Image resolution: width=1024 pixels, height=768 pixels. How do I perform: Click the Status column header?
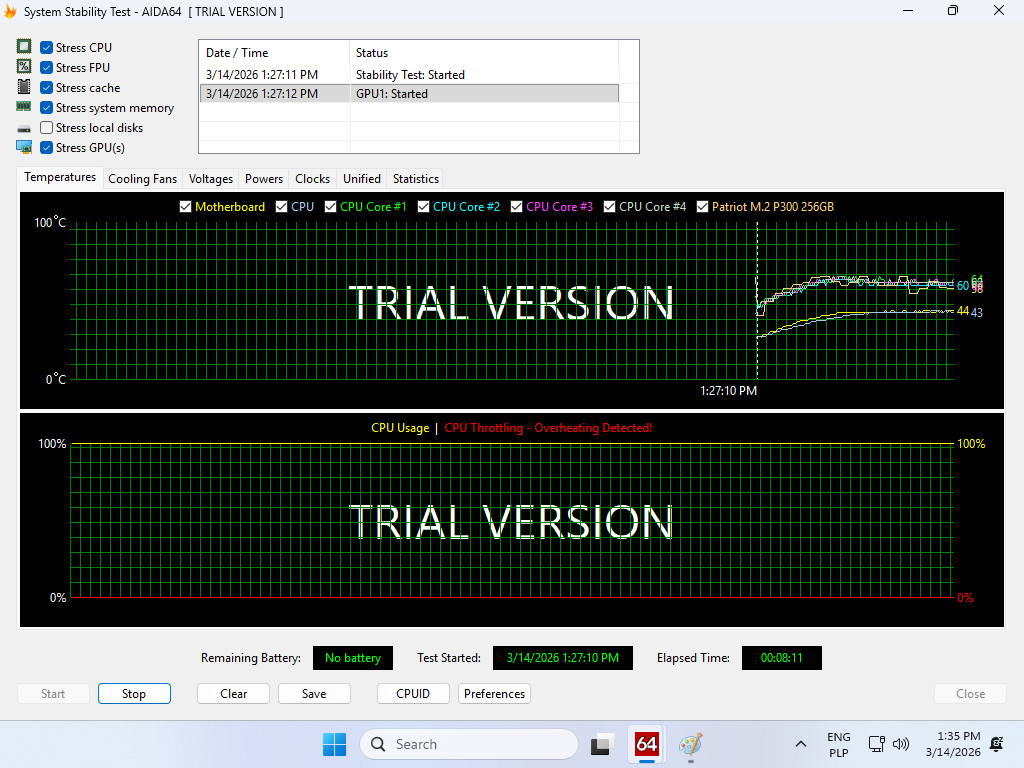(484, 53)
